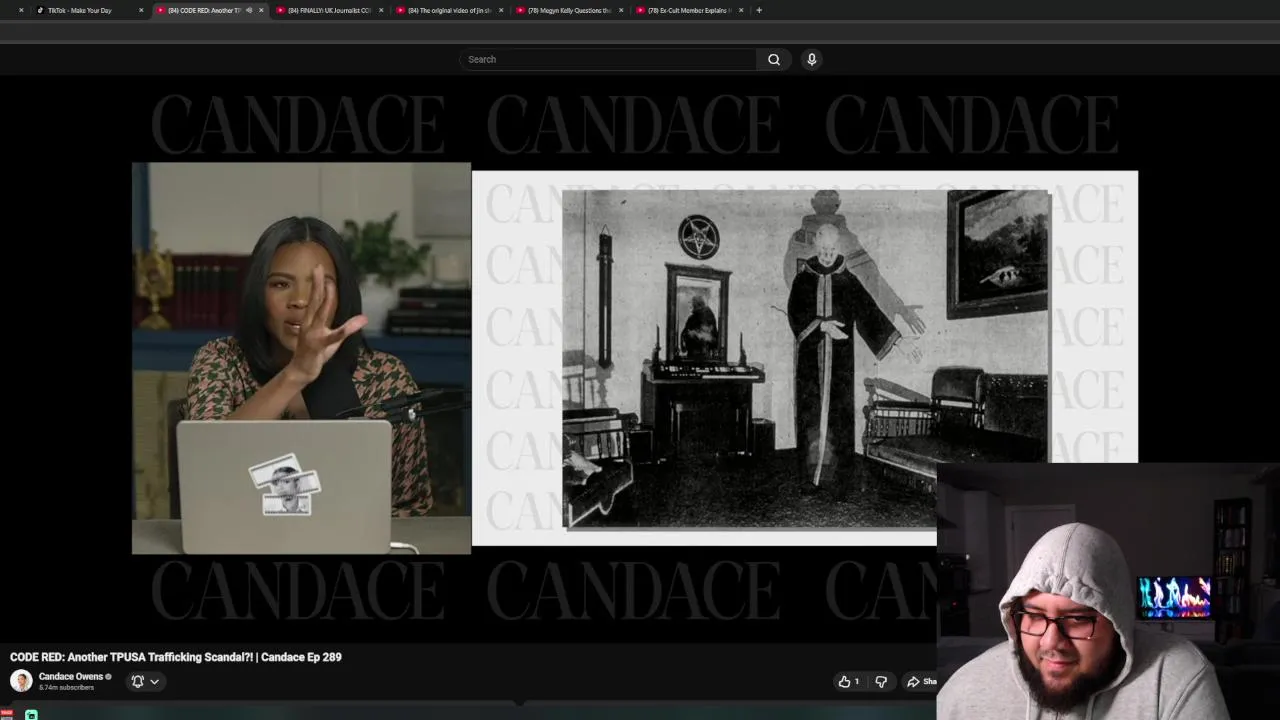Image resolution: width=1280 pixels, height=720 pixels.
Task: Close the TikTok tab
Action: 141,10
